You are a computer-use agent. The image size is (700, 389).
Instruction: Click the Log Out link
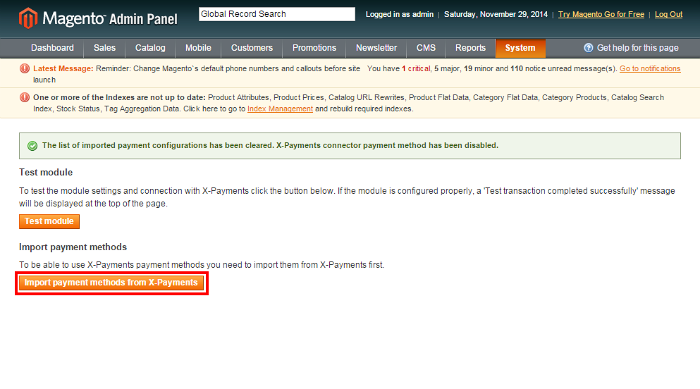(x=668, y=14)
